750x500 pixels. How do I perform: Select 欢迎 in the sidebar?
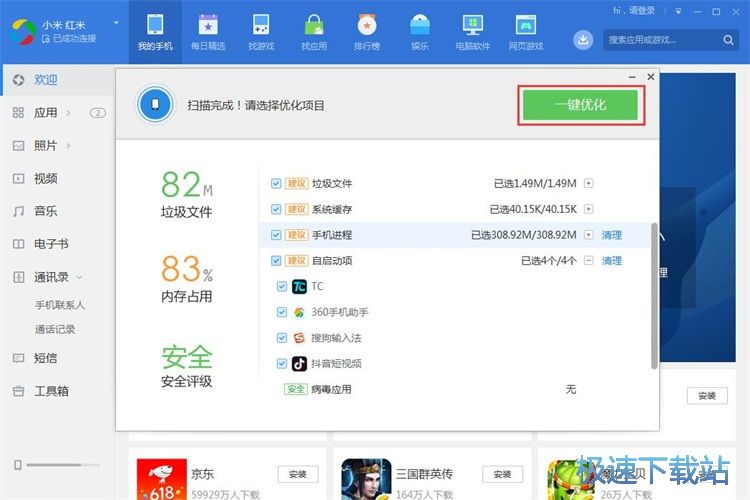point(57,80)
